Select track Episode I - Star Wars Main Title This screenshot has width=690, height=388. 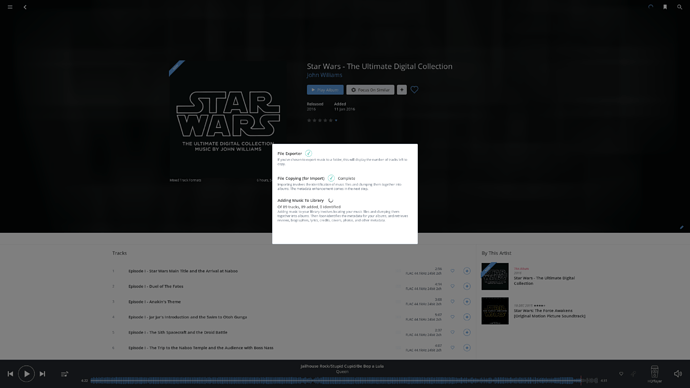183,271
